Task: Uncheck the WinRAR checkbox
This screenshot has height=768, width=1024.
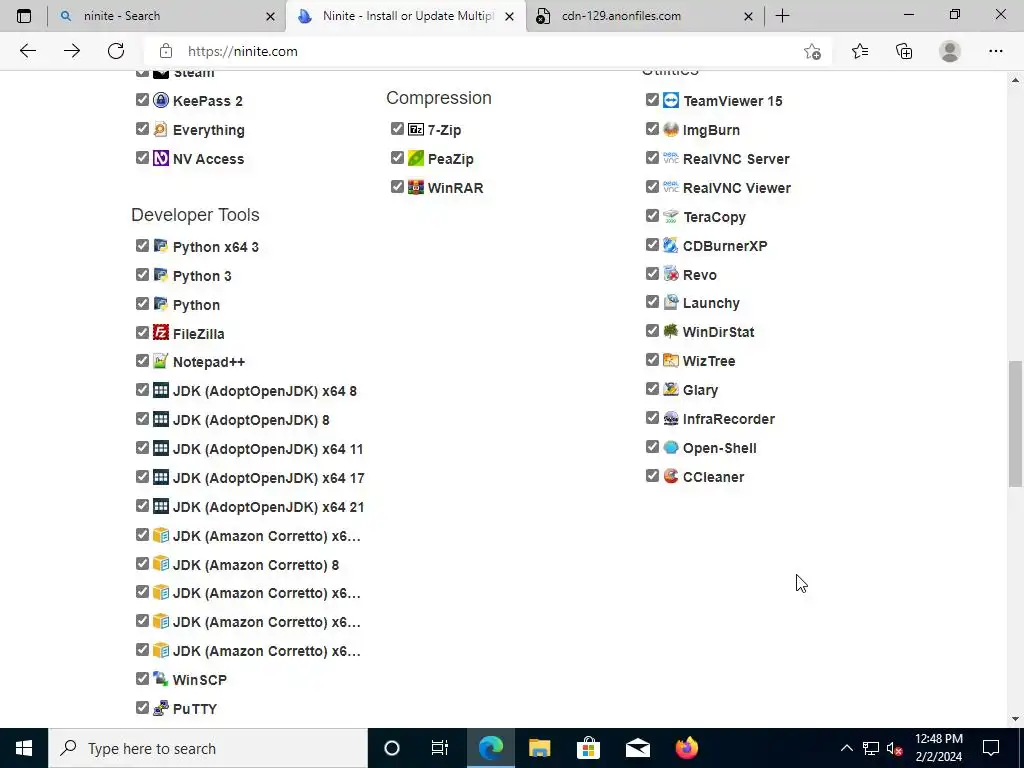Action: click(397, 186)
